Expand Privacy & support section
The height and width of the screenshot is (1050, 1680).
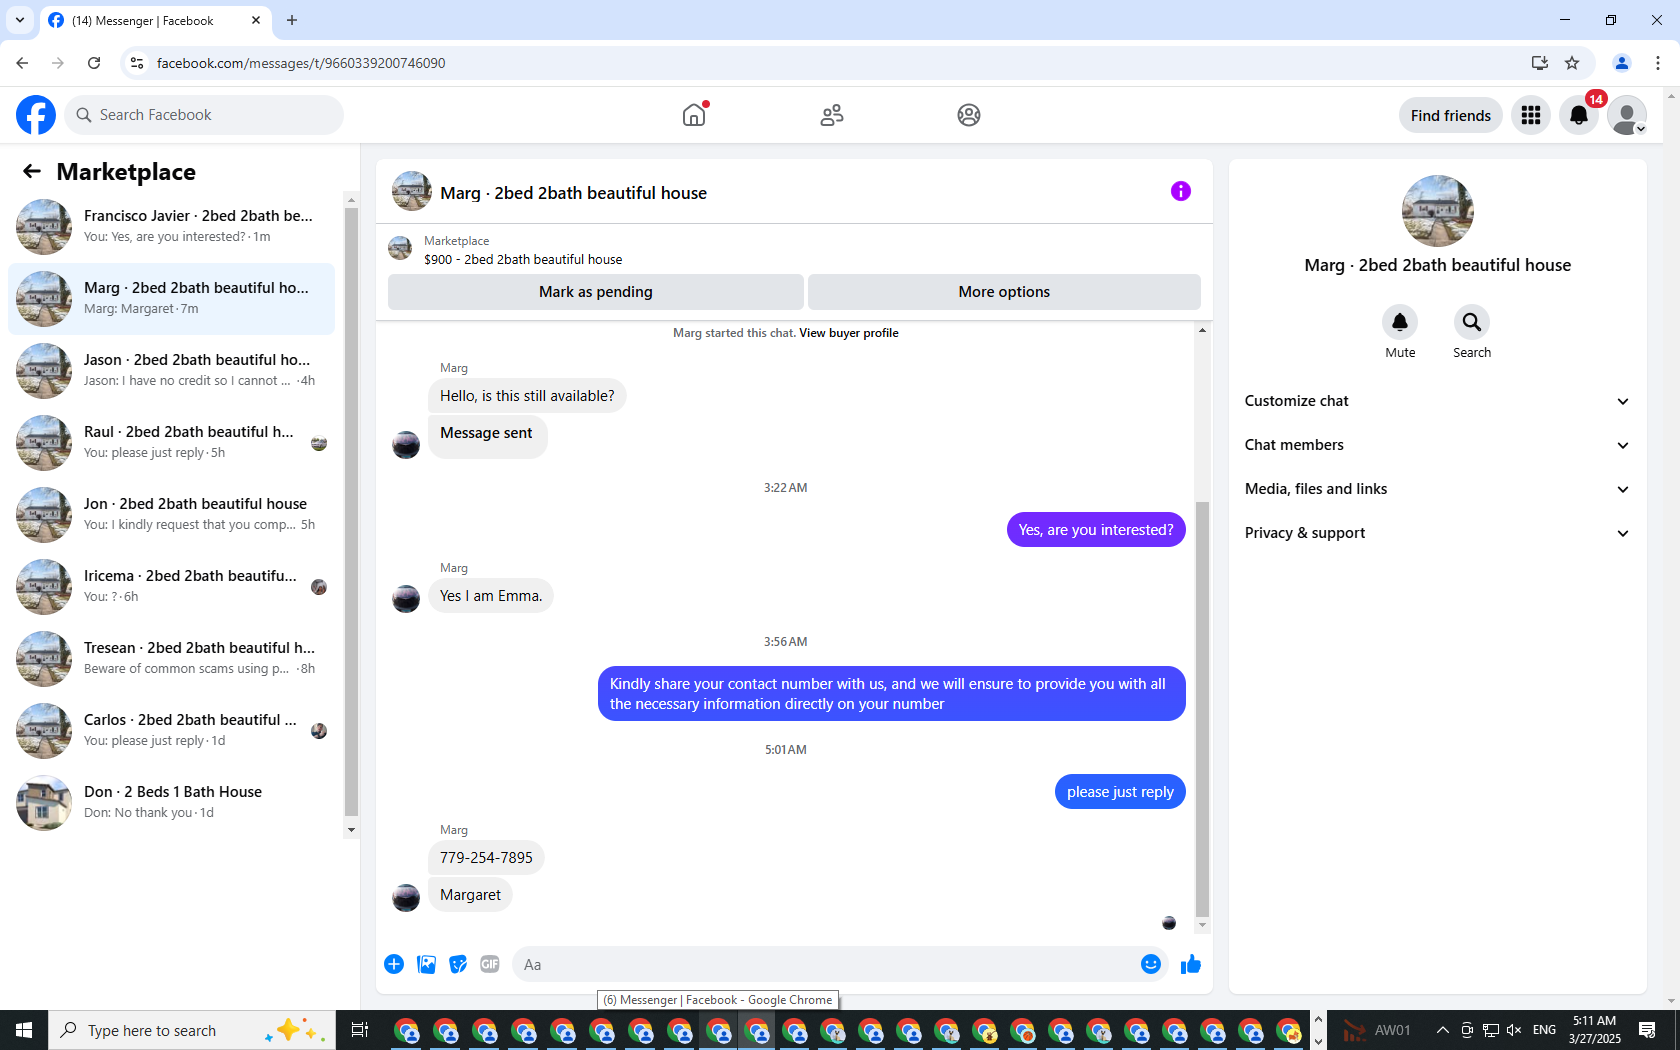(x=1437, y=533)
